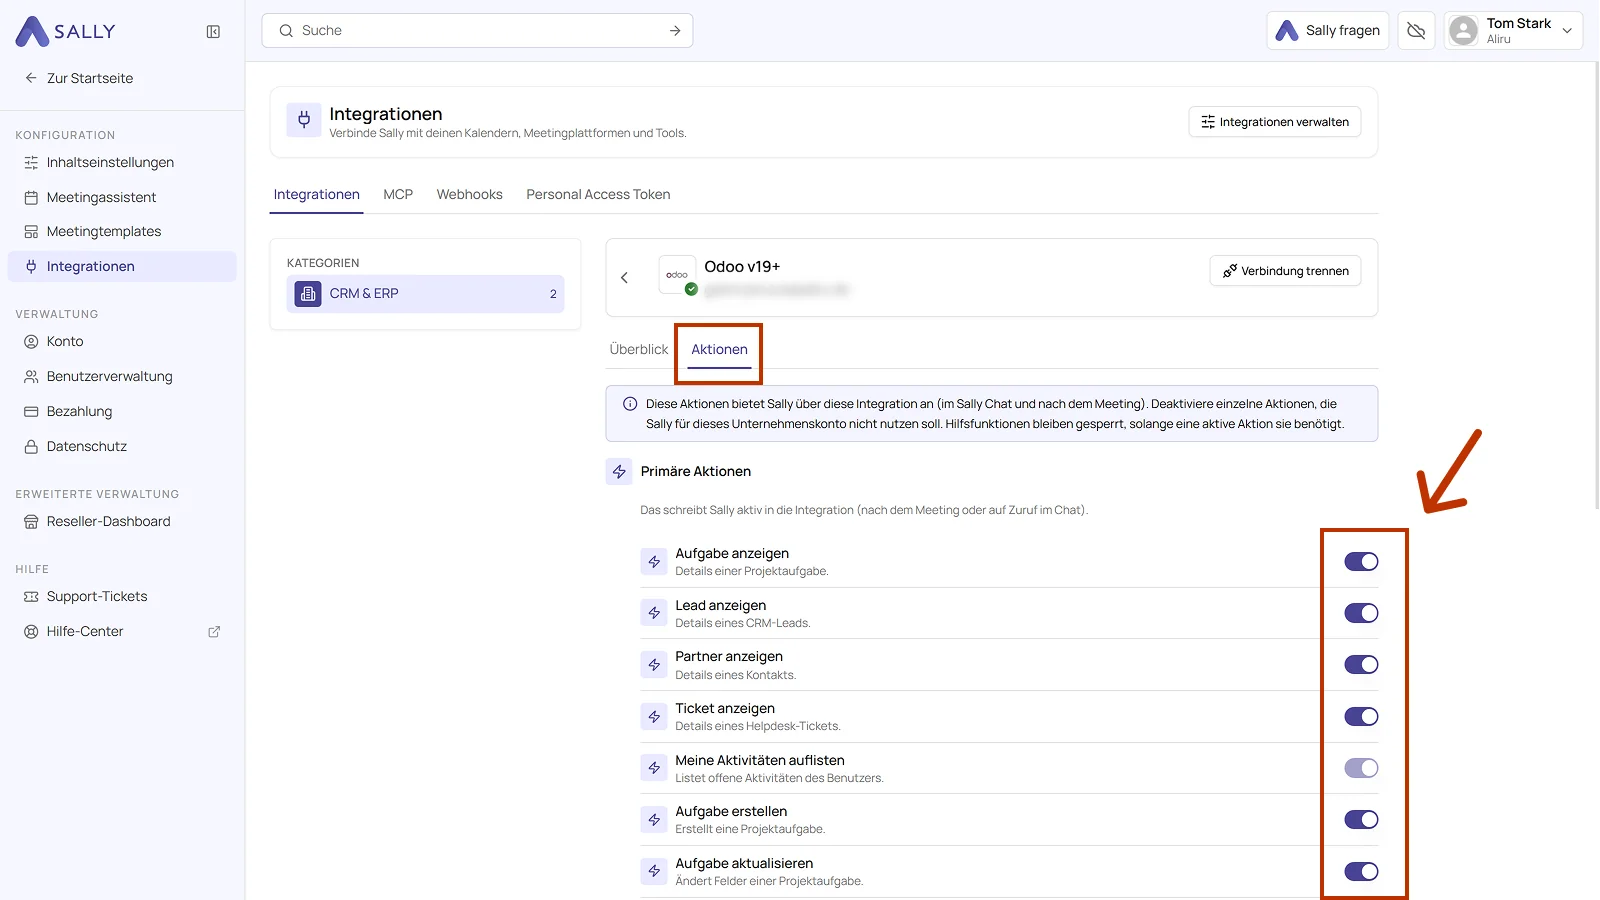This screenshot has height=900, width=1600.
Task: Open Benutzerverwaltung in the sidebar
Action: [x=122, y=377]
